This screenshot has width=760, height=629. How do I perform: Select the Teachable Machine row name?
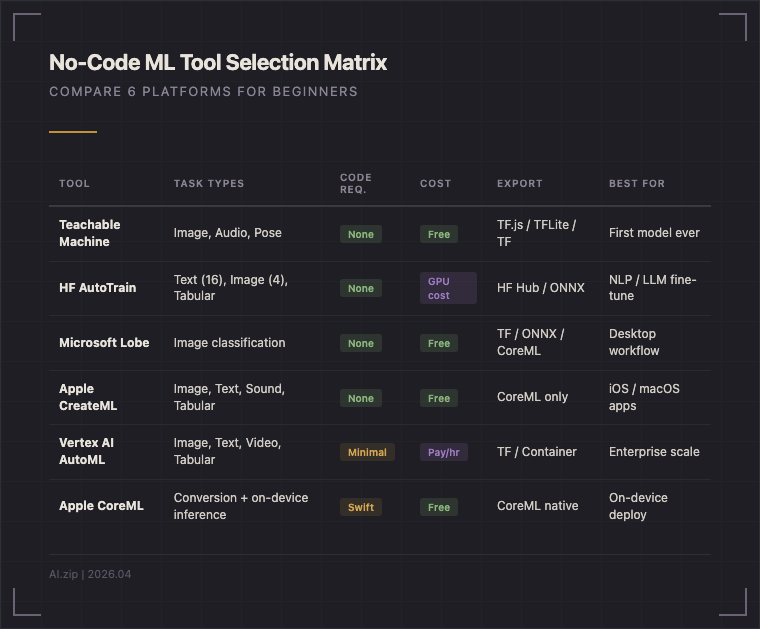coord(89,233)
